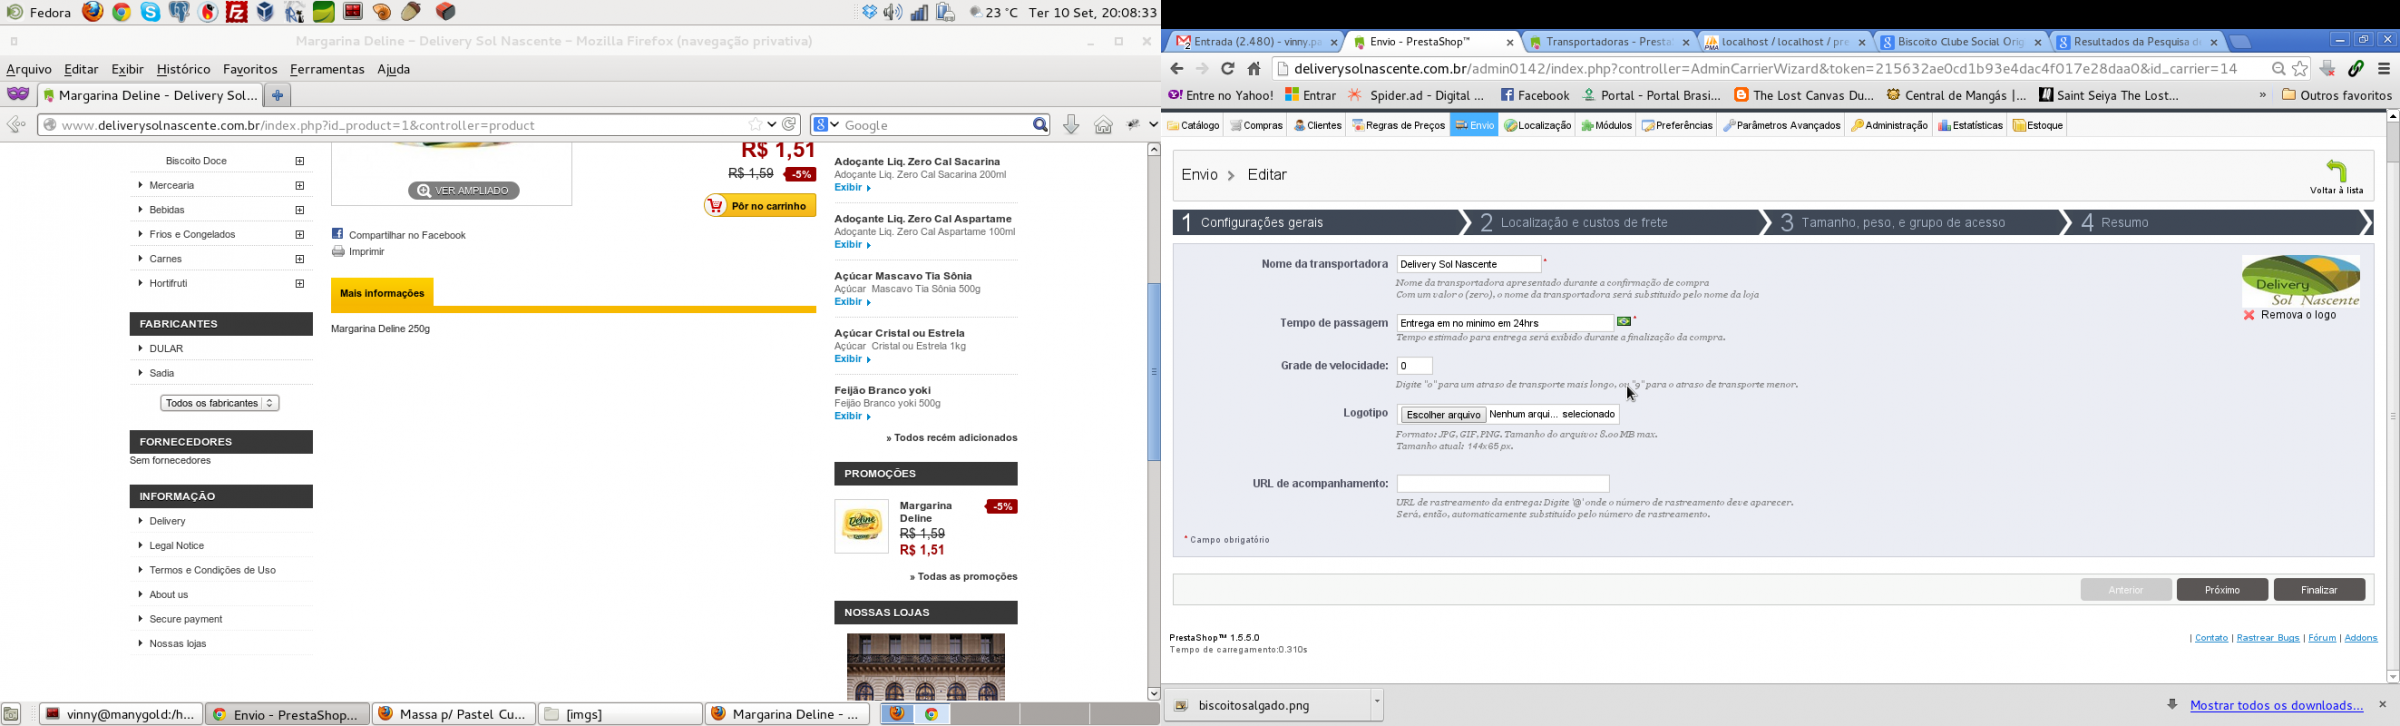Show more Chrome bookmarks chevron

pos(2262,95)
